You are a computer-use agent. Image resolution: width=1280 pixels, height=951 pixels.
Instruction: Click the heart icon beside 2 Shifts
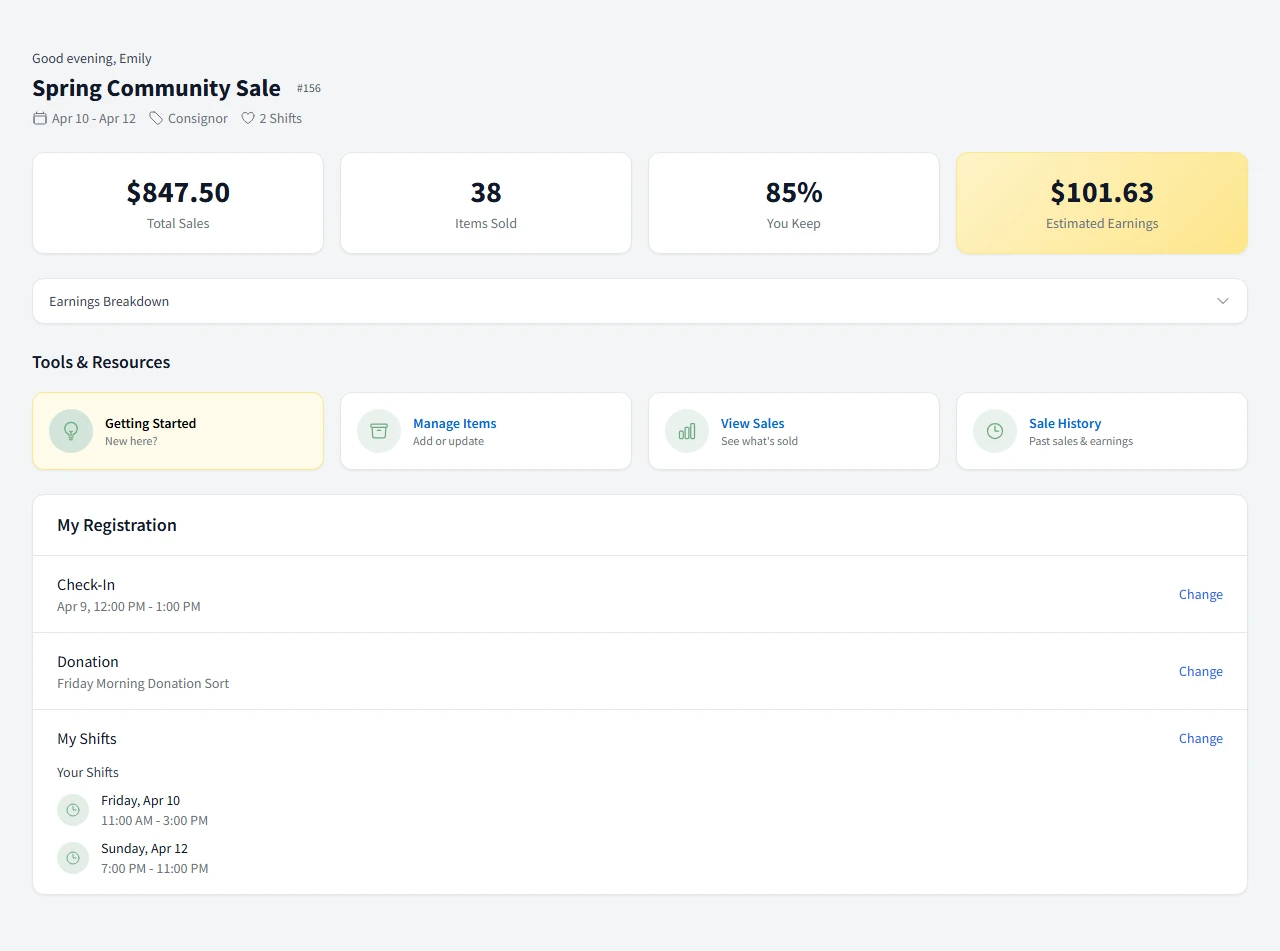point(247,118)
